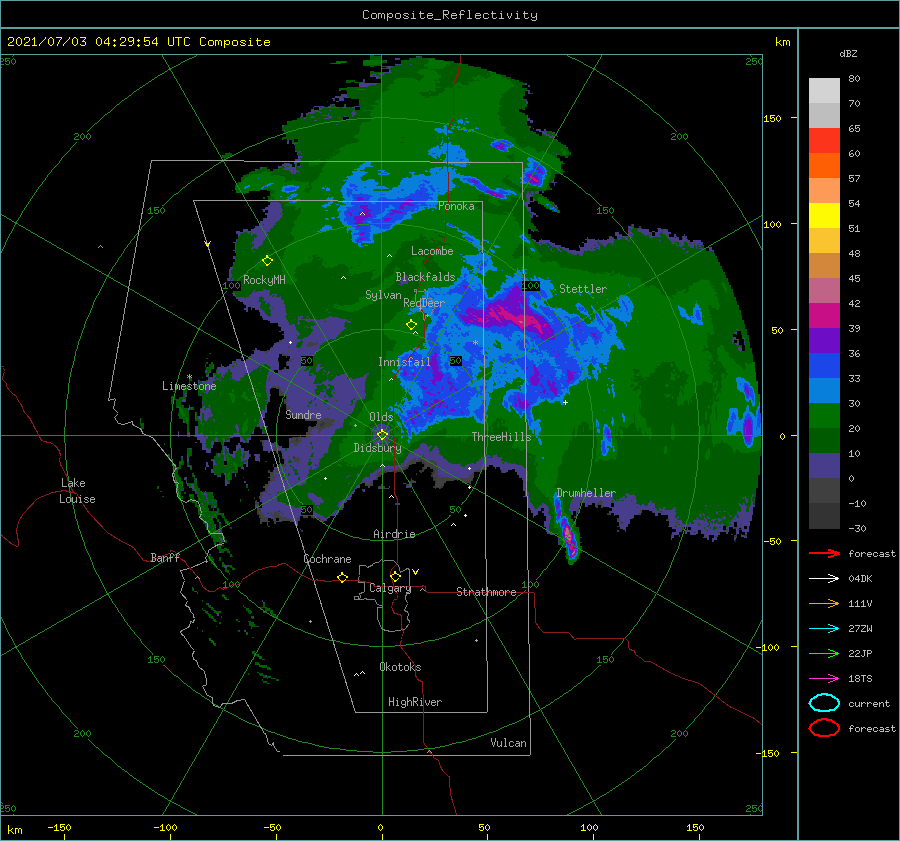Image resolution: width=900 pixels, height=841 pixels.
Task: Click the Strathmore town label
Action: [x=486, y=592]
